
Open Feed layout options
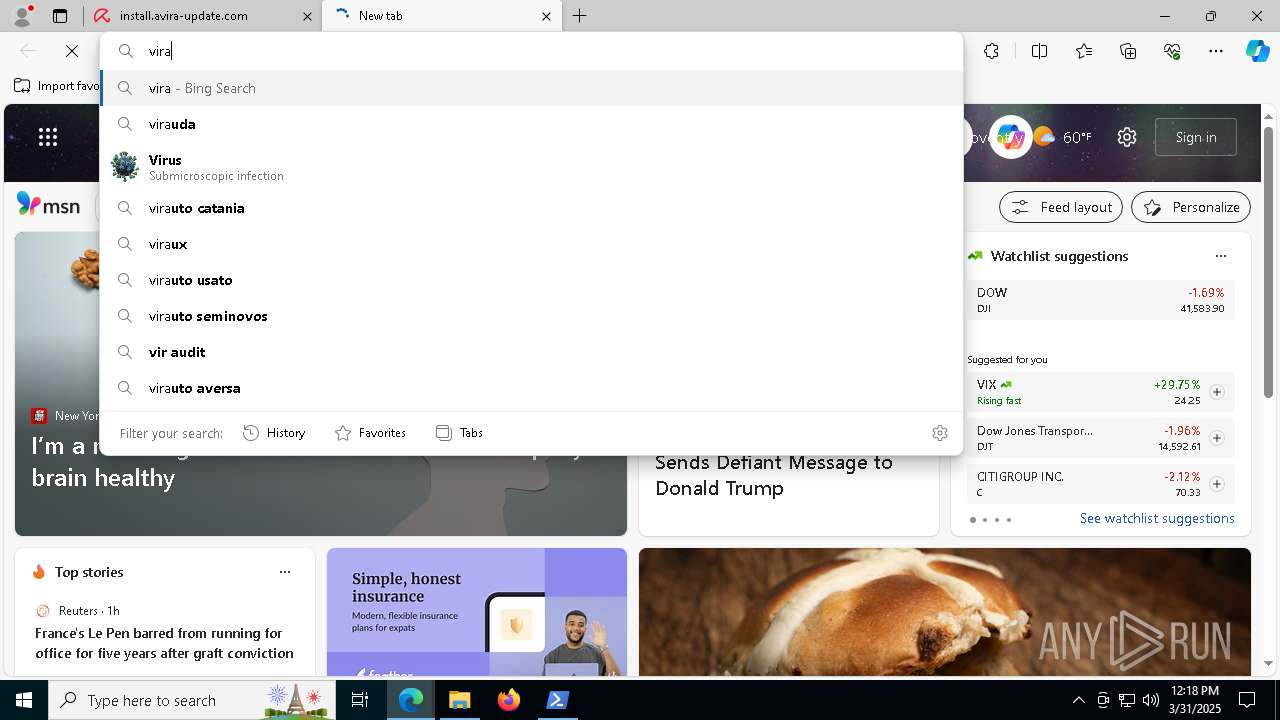tap(1061, 207)
